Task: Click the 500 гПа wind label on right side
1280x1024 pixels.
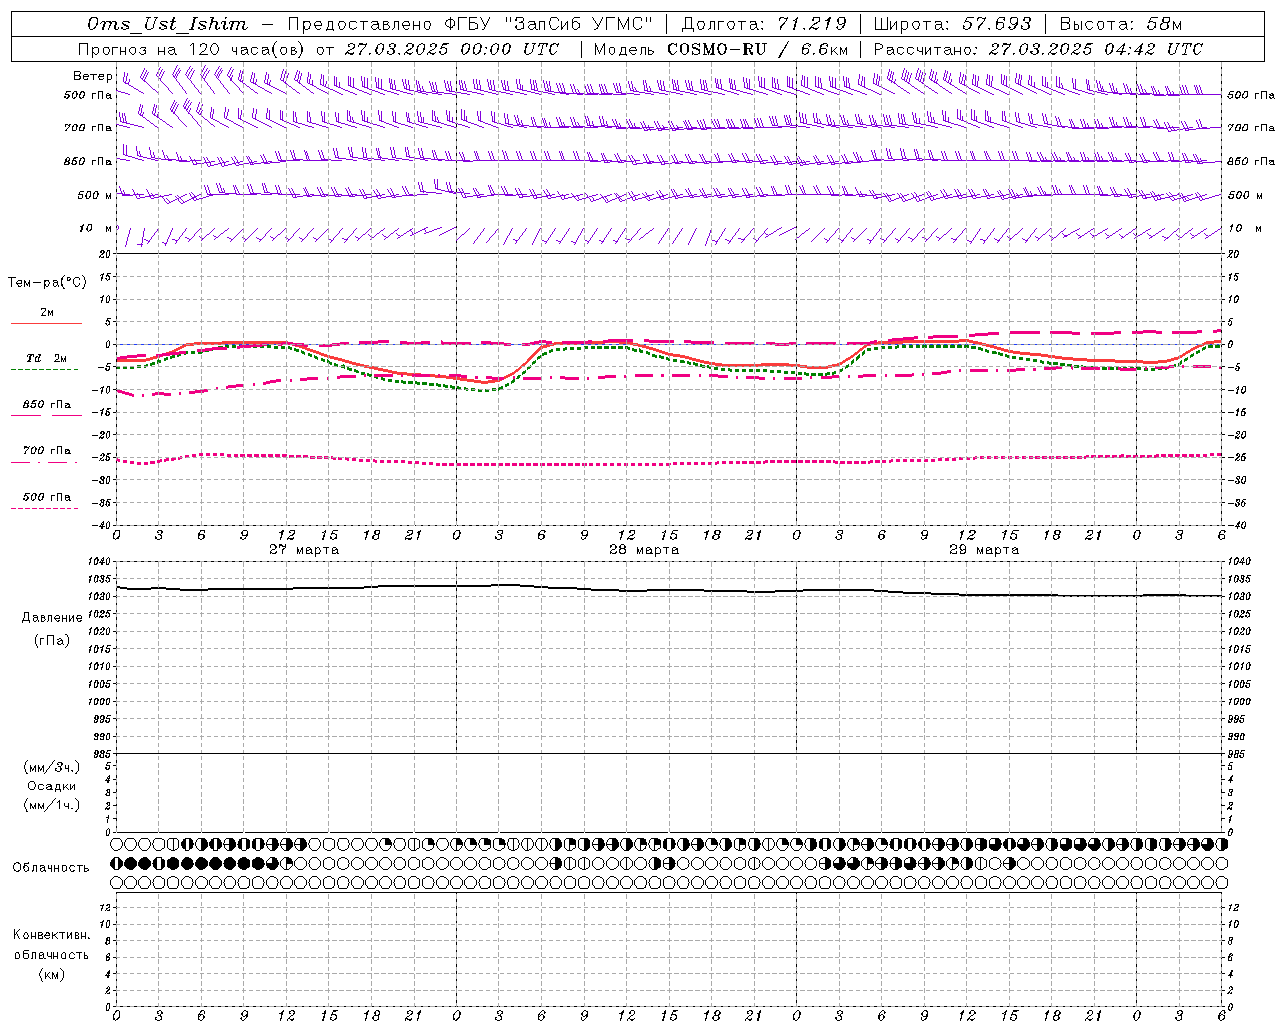Action: coord(1250,95)
